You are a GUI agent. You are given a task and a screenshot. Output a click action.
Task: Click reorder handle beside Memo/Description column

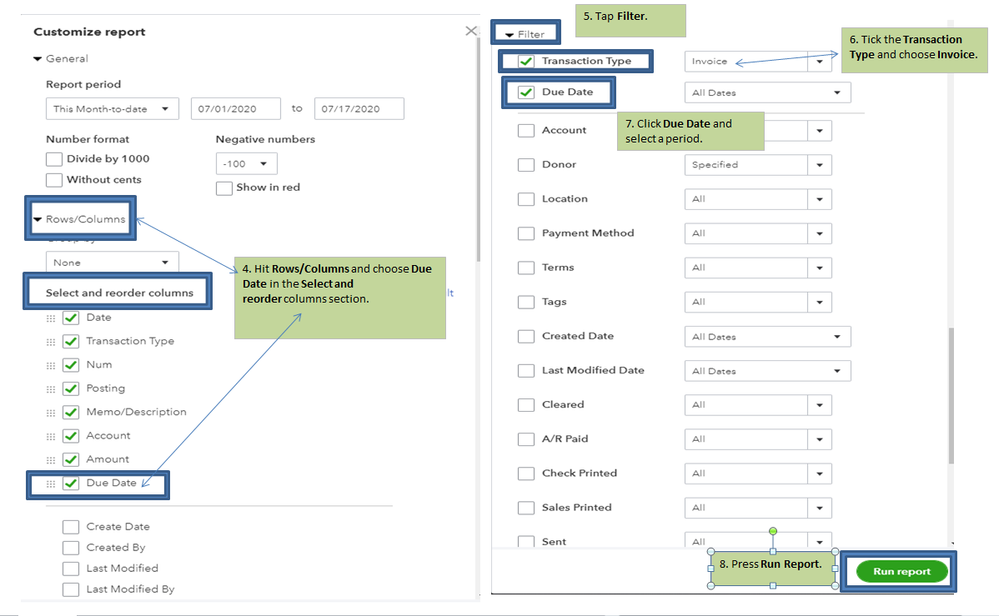pos(51,412)
